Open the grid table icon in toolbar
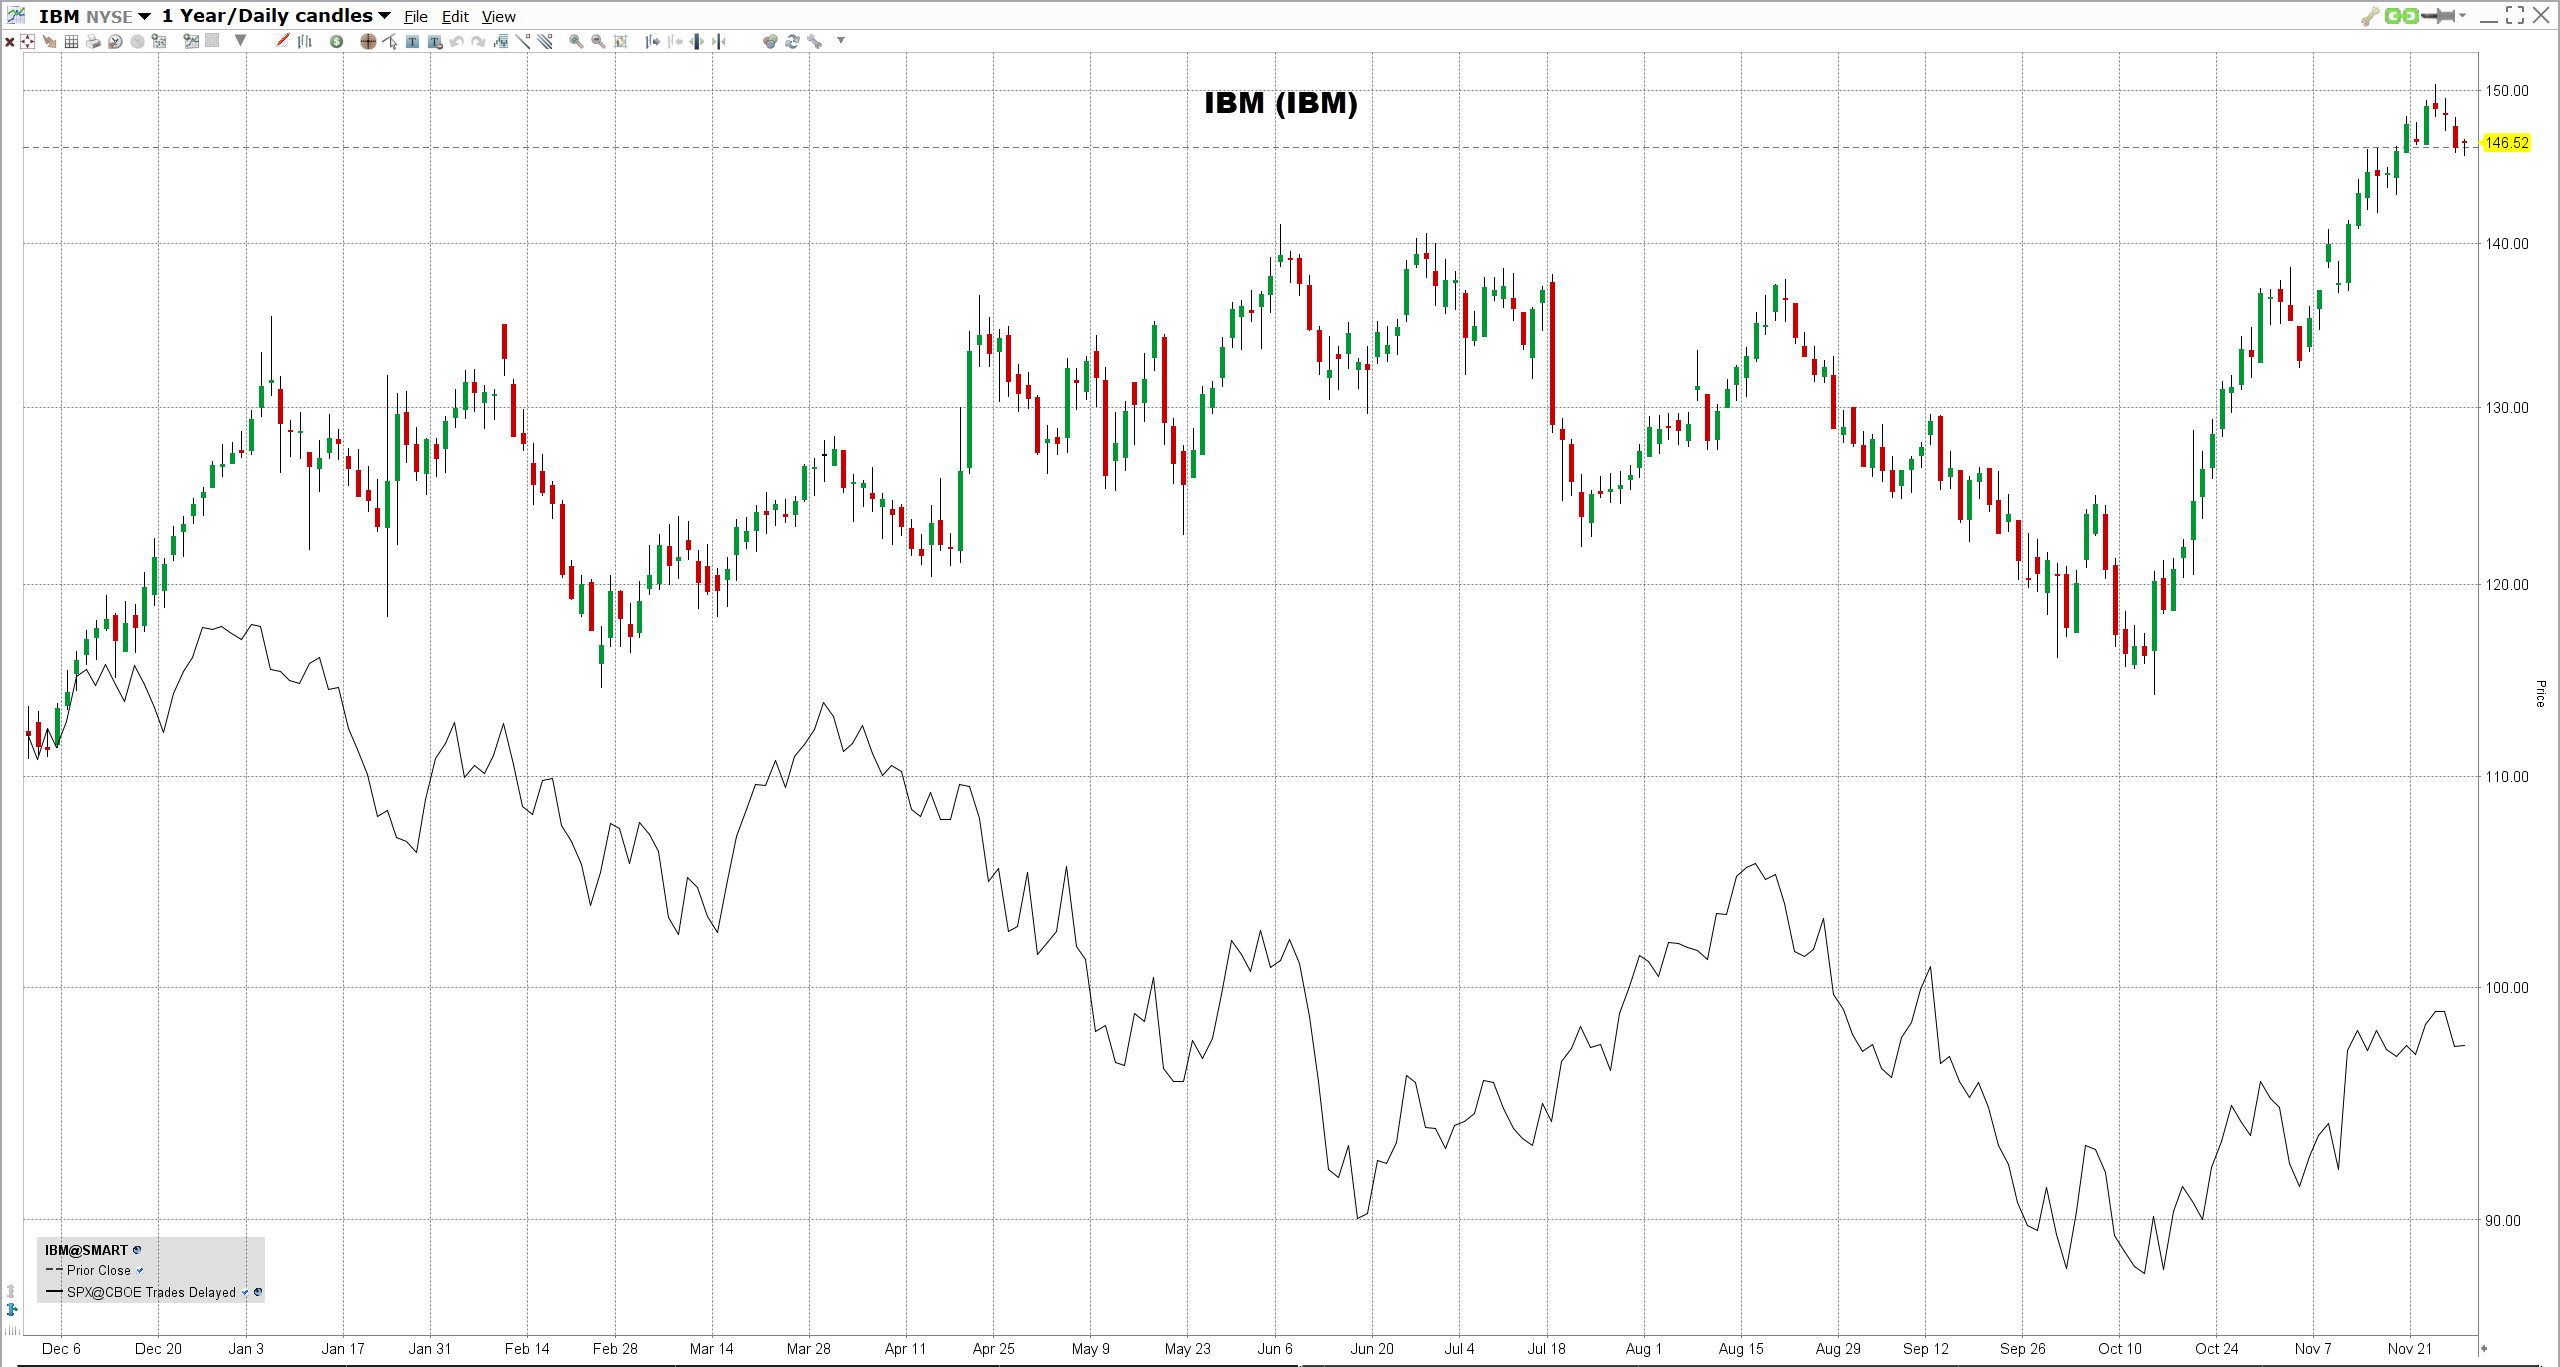Image resolution: width=2560 pixels, height=1367 pixels. pos(71,41)
